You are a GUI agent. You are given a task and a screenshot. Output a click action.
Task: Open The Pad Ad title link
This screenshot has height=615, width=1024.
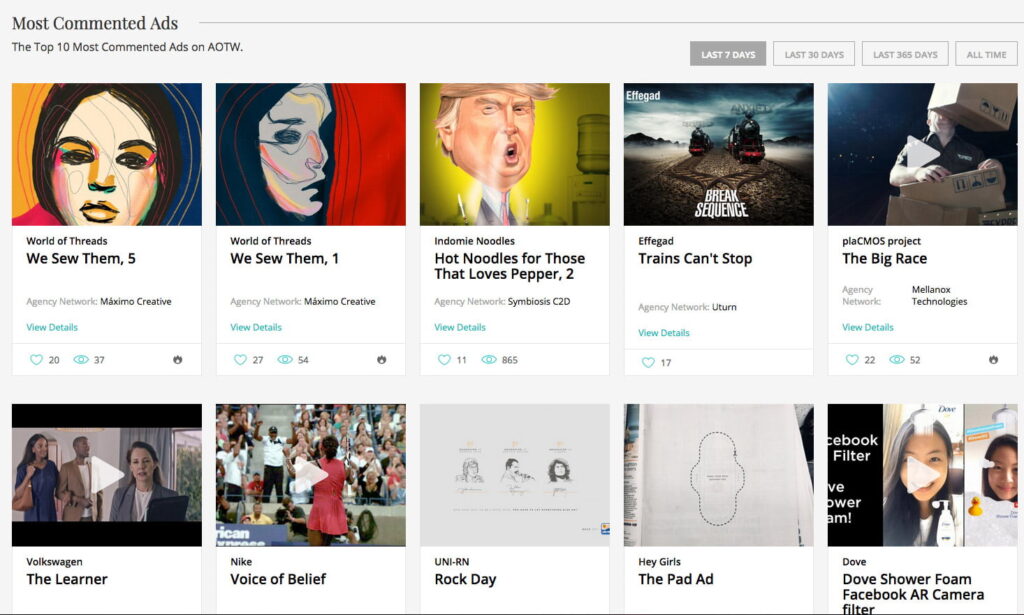click(676, 579)
